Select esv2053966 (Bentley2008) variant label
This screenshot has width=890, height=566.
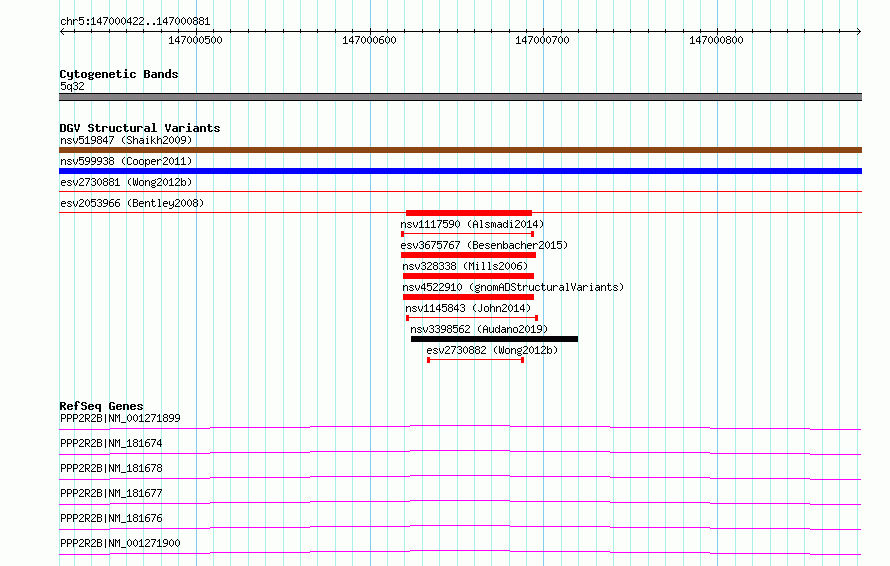pyautogui.click(x=132, y=203)
